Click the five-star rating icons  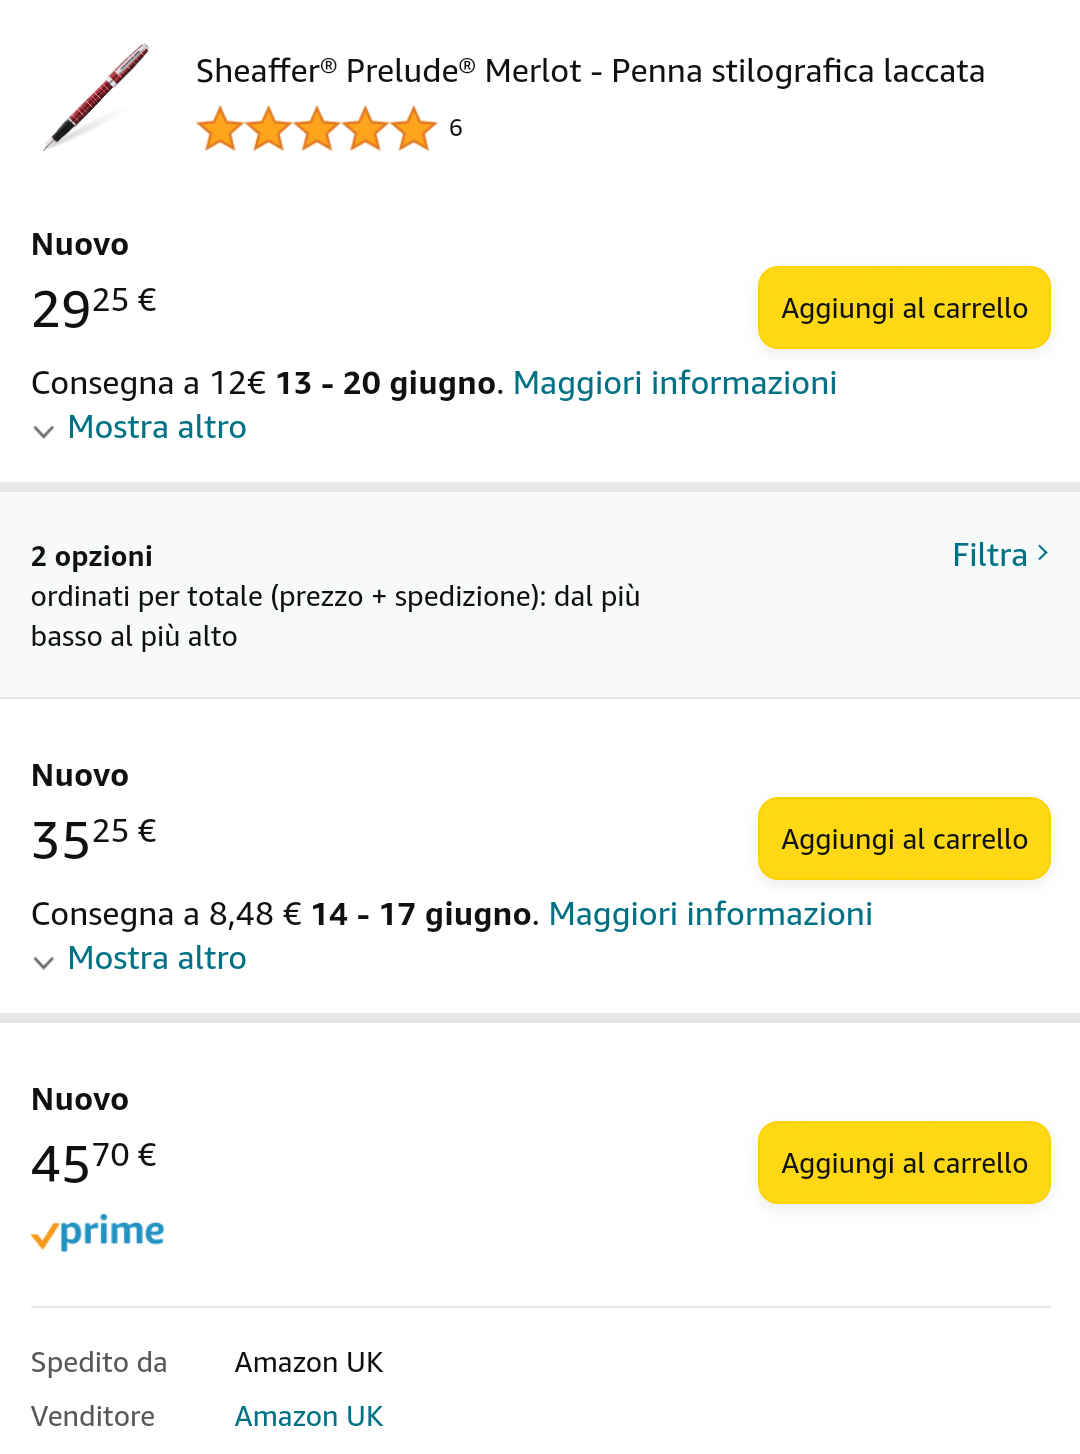(x=316, y=130)
